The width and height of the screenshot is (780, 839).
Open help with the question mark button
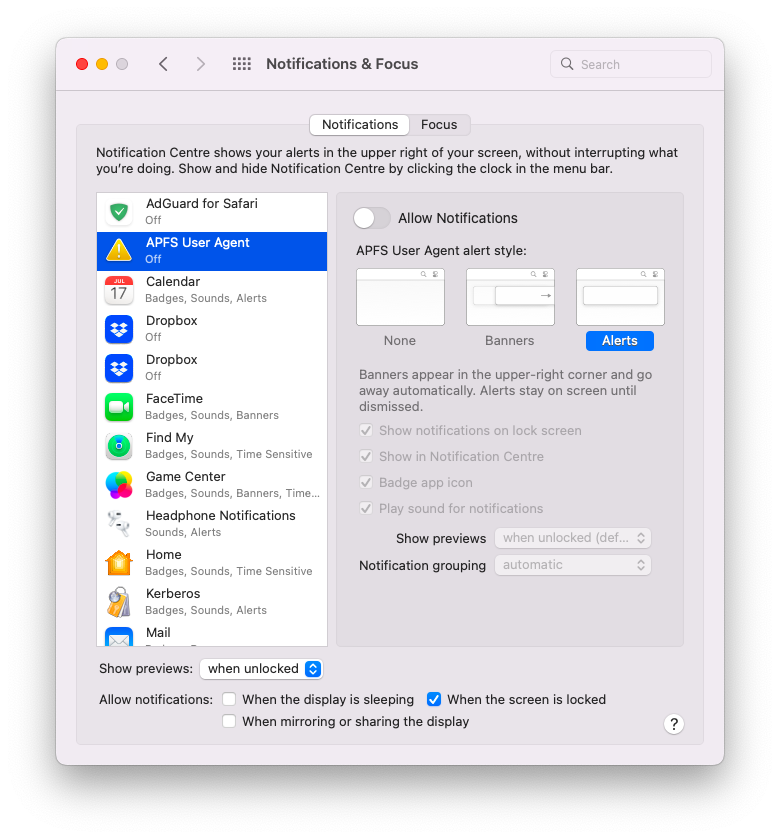(x=674, y=724)
